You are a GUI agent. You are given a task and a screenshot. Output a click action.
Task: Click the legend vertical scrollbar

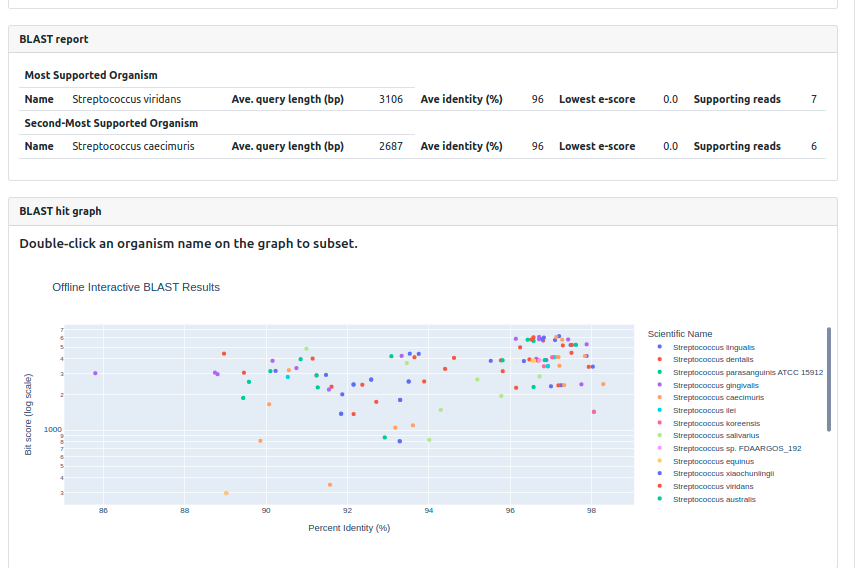[x=828, y=380]
